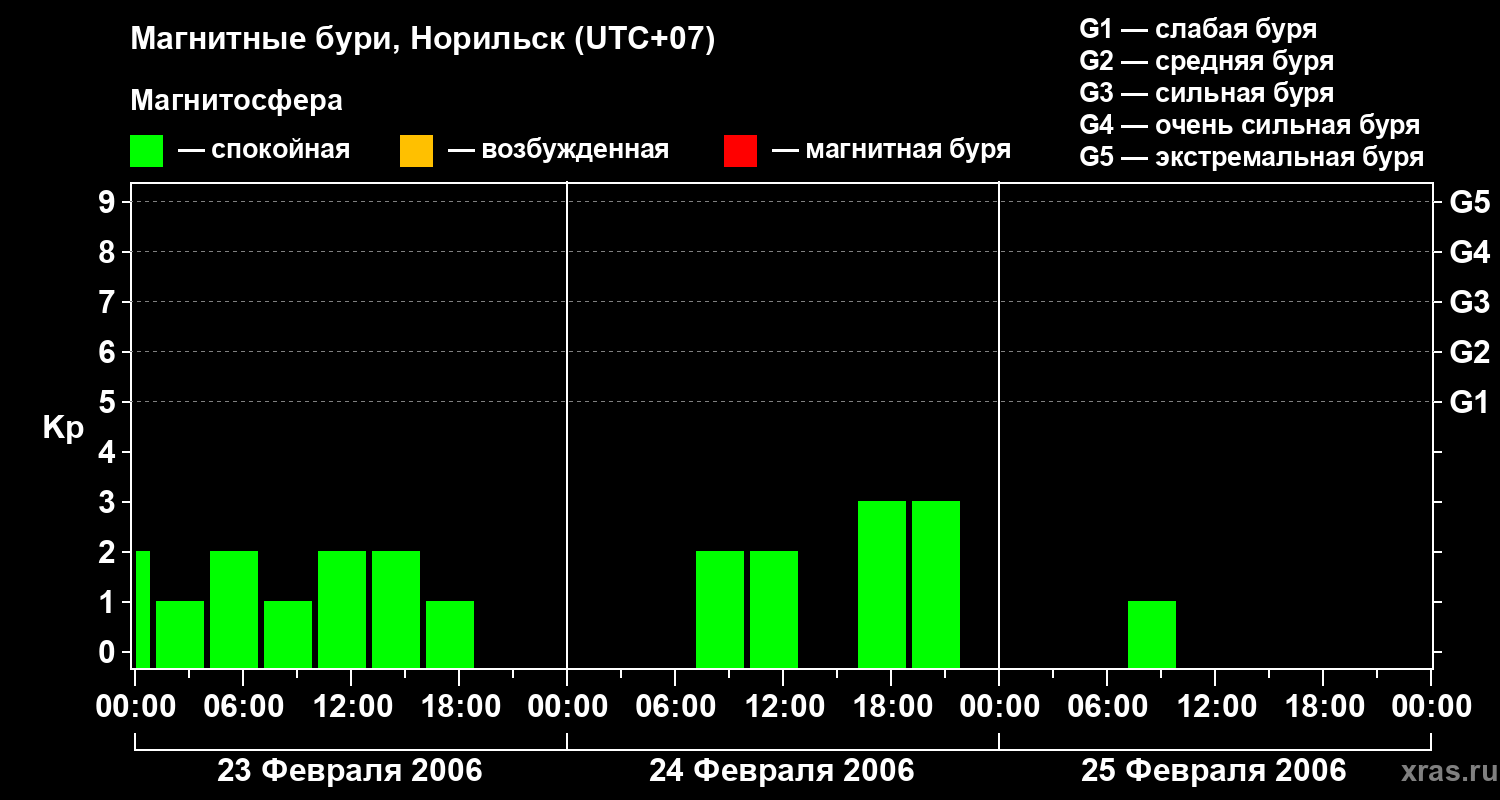Select the chart title 'Магнитные бури, Норильск (UTC+07)'
This screenshot has height=800, width=1500.
423,40
